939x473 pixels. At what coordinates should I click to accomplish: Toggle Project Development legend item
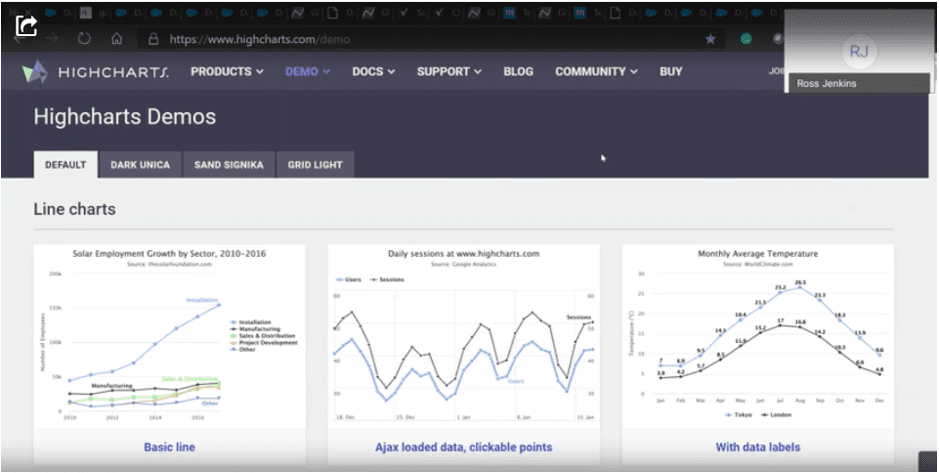tap(264, 342)
